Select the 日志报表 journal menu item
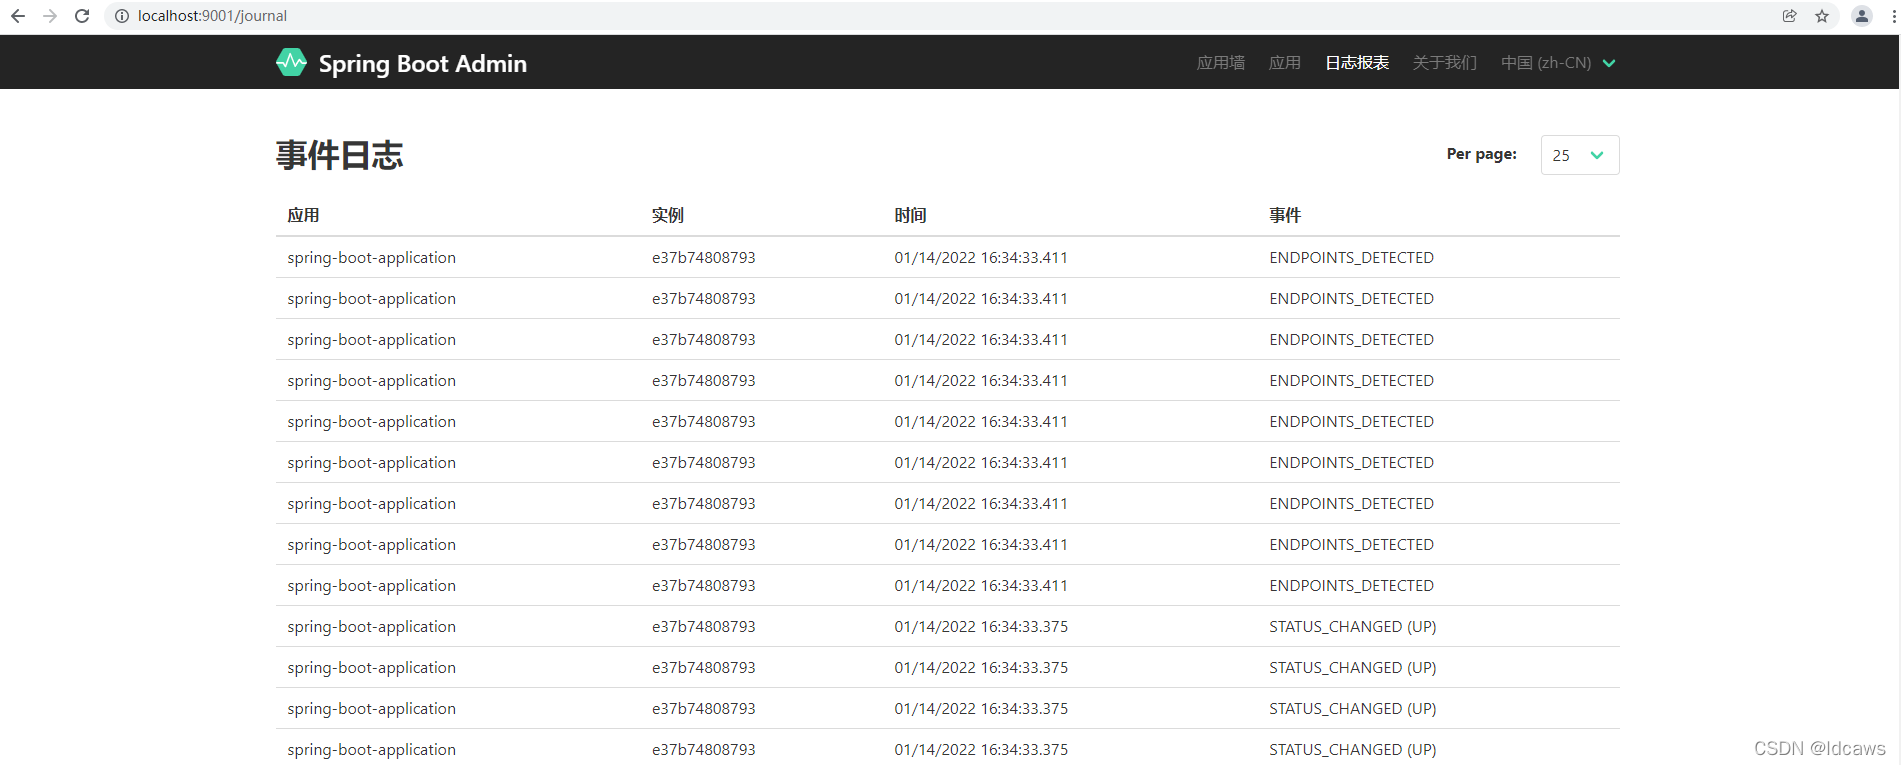Image resolution: width=1901 pixels, height=765 pixels. click(1357, 62)
